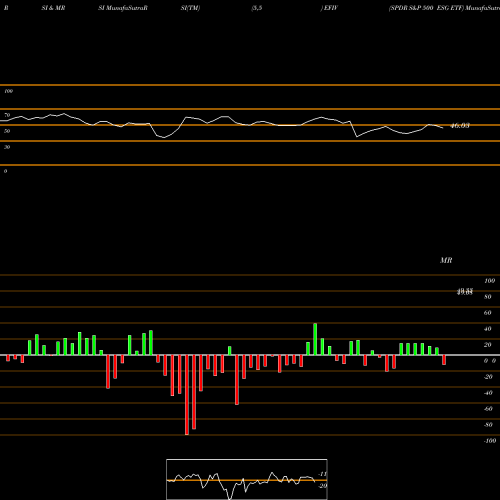Screen dimensions: 500x500
Task: Click the SPDR S&P 500 ESG ETF title
Action: tap(427, 8)
